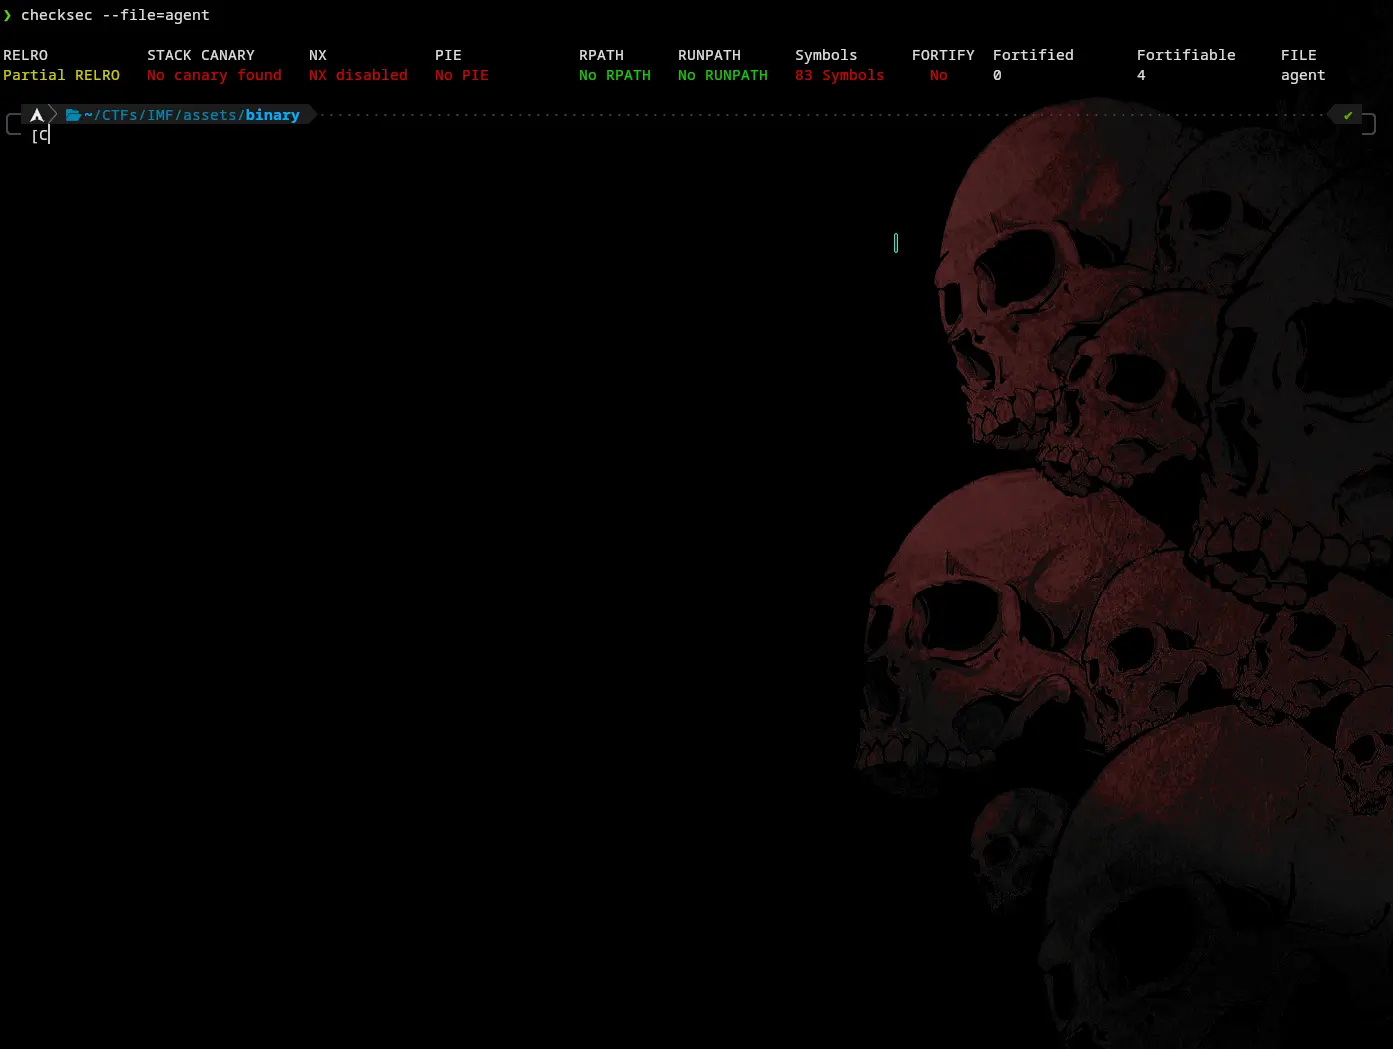Click the "STACK CANARY" column header
The height and width of the screenshot is (1049, 1393).
coord(200,55)
